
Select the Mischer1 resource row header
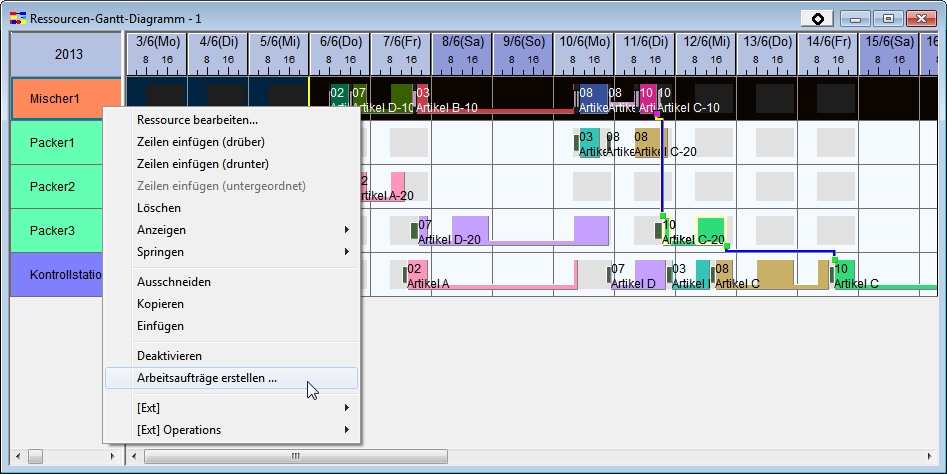coord(55,99)
